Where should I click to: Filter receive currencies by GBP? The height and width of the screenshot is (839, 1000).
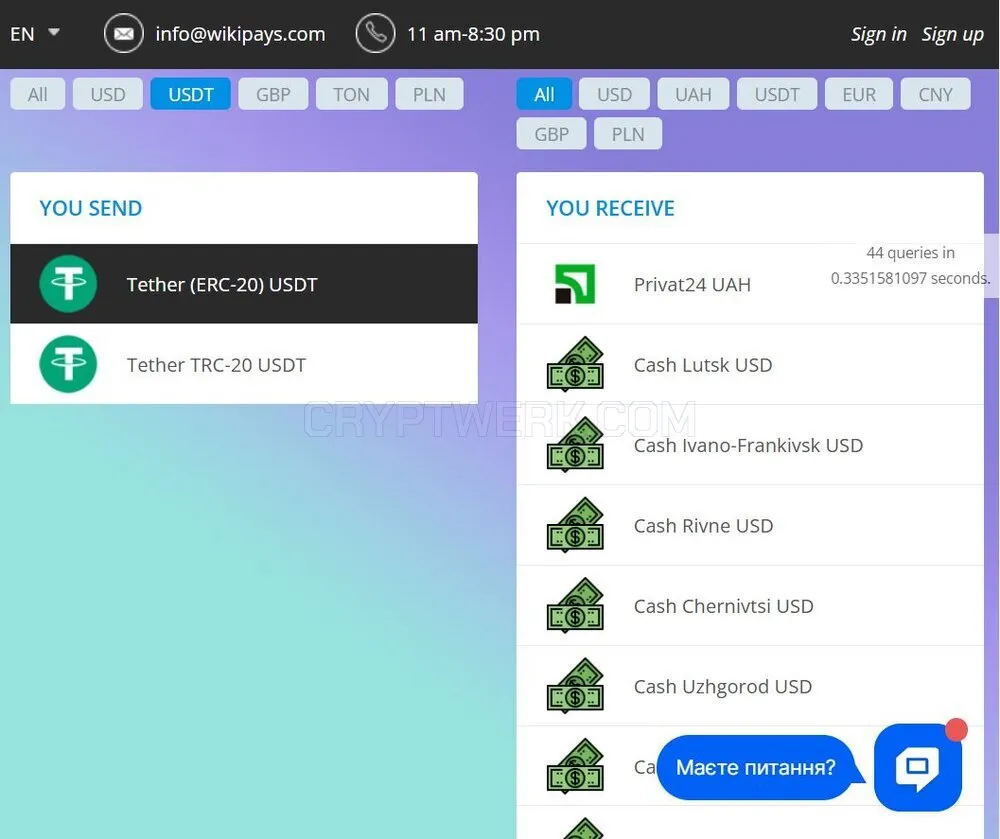point(552,134)
